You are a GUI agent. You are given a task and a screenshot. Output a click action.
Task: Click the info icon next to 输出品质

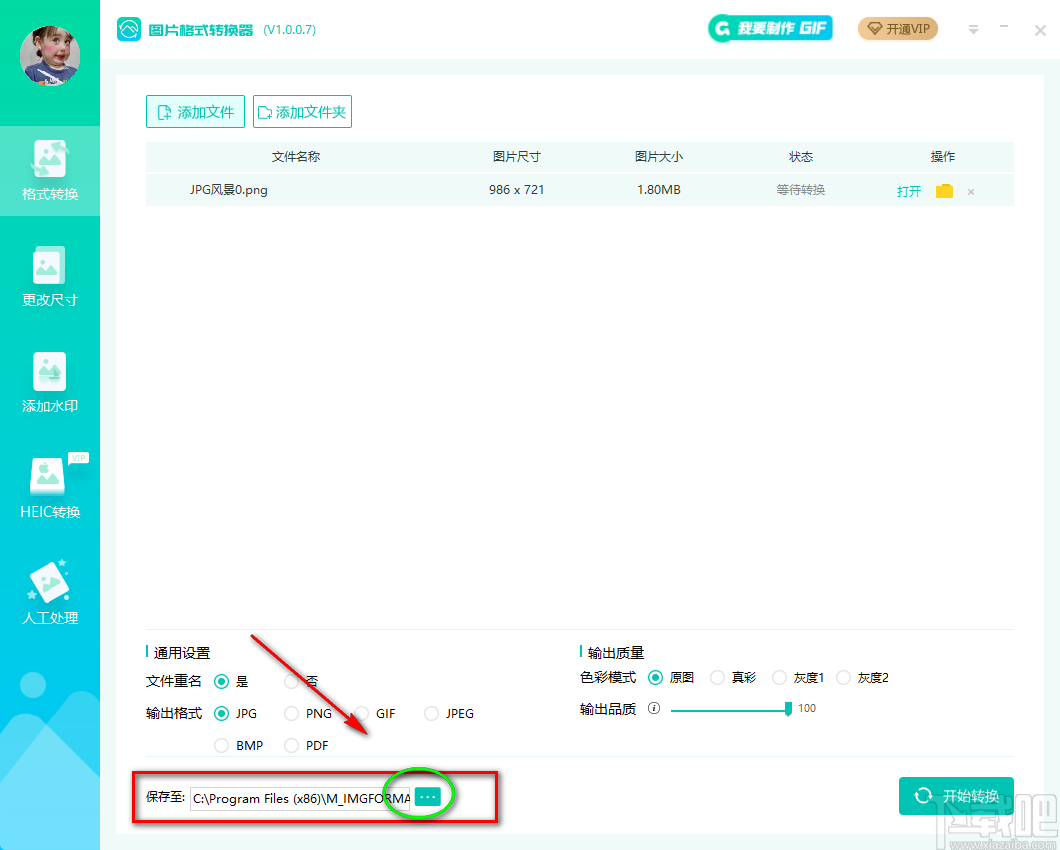655,708
